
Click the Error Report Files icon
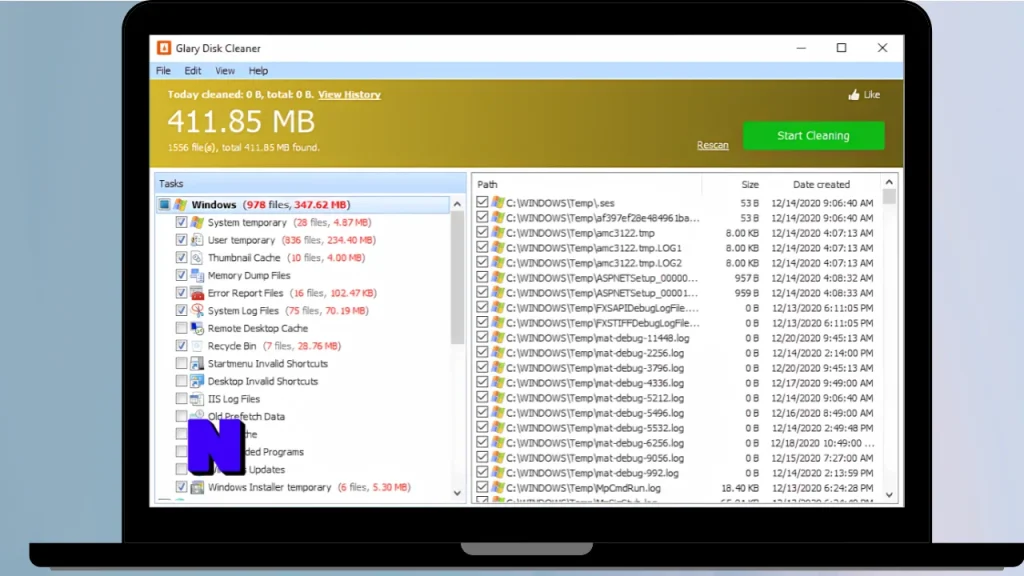click(x=197, y=293)
